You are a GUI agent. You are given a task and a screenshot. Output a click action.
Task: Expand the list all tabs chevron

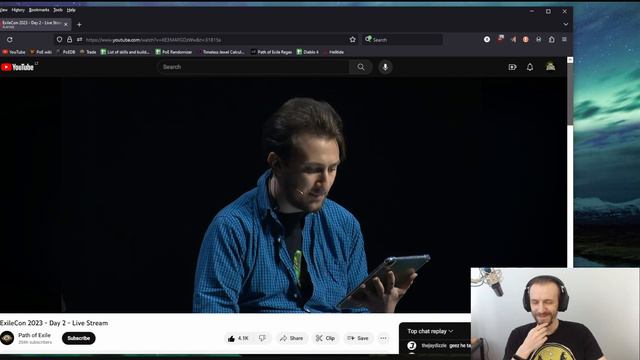(x=566, y=24)
